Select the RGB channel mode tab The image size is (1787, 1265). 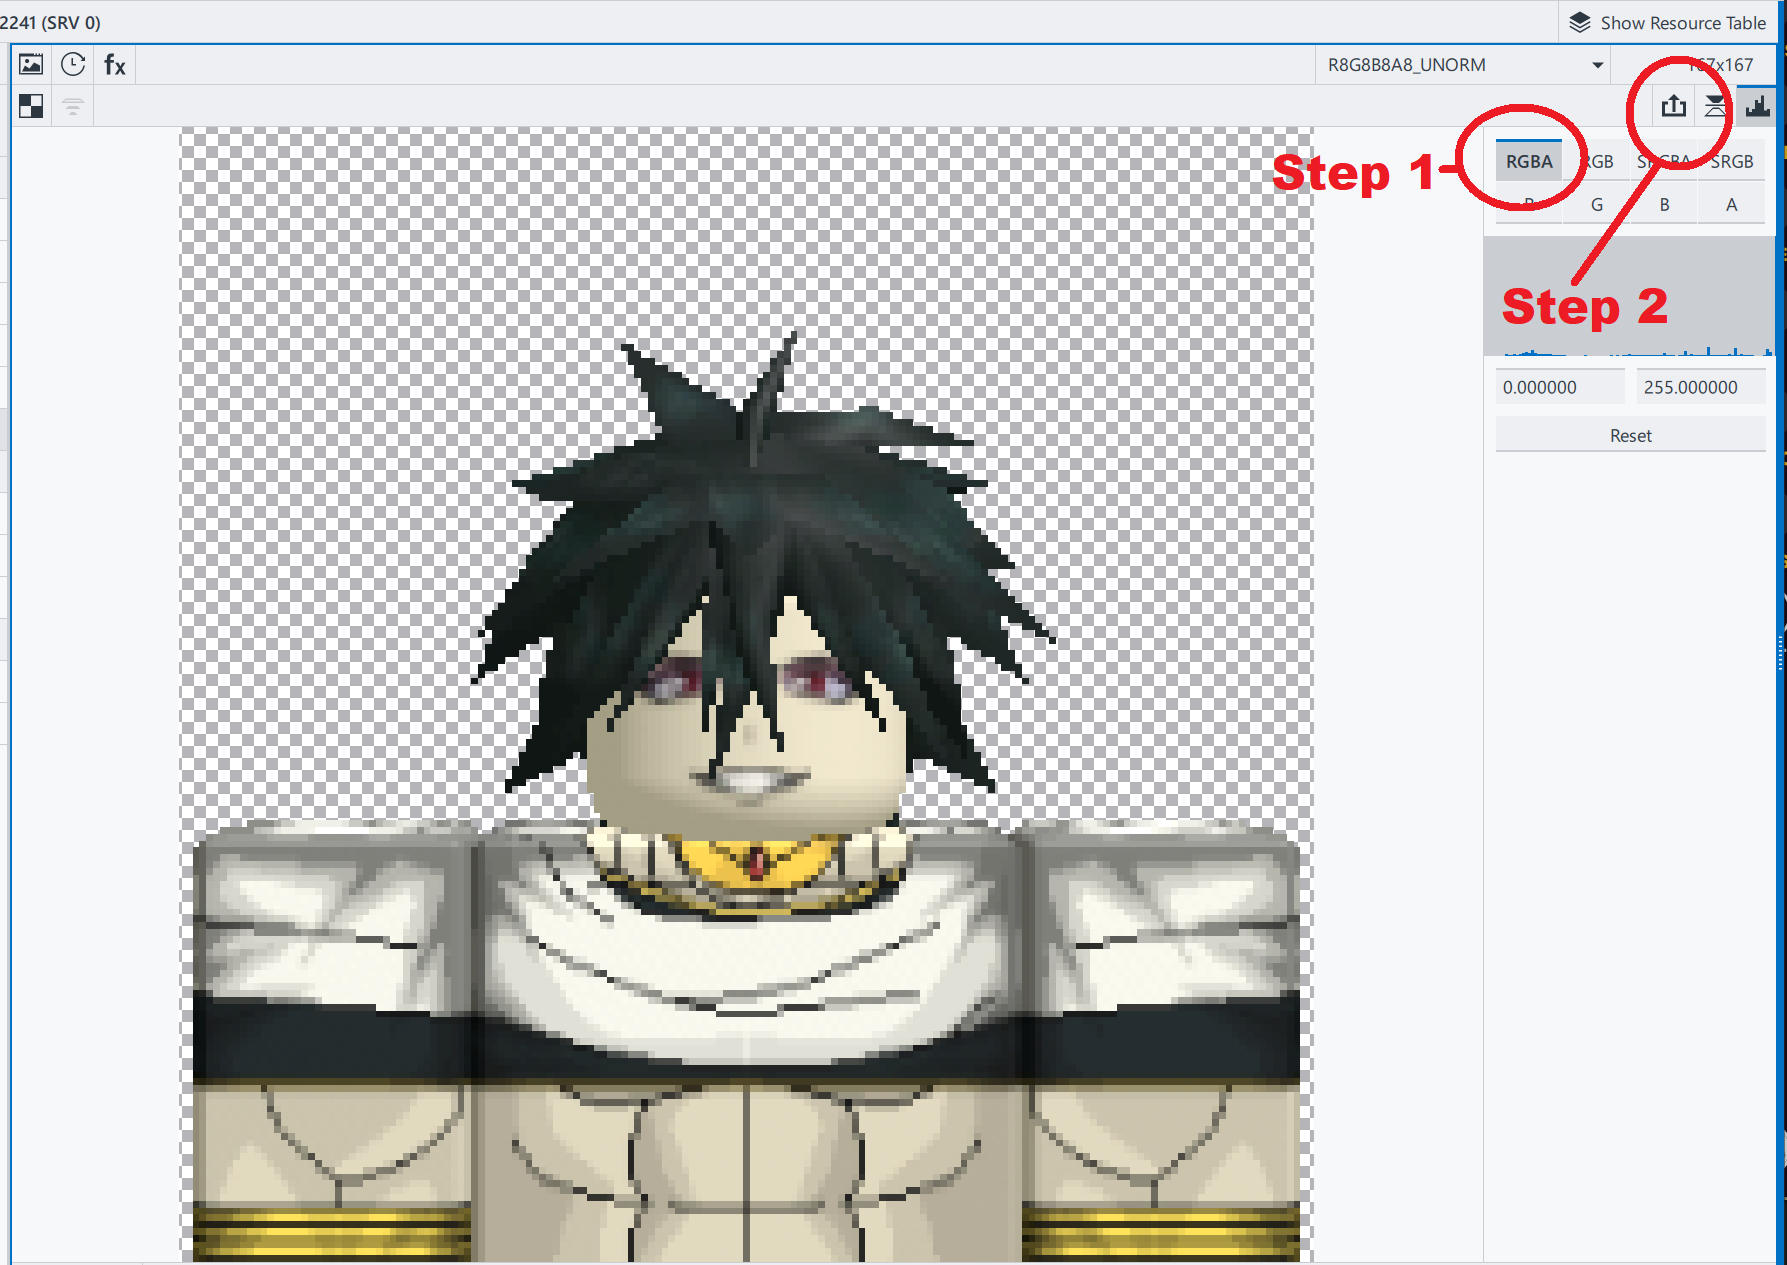tap(1597, 161)
